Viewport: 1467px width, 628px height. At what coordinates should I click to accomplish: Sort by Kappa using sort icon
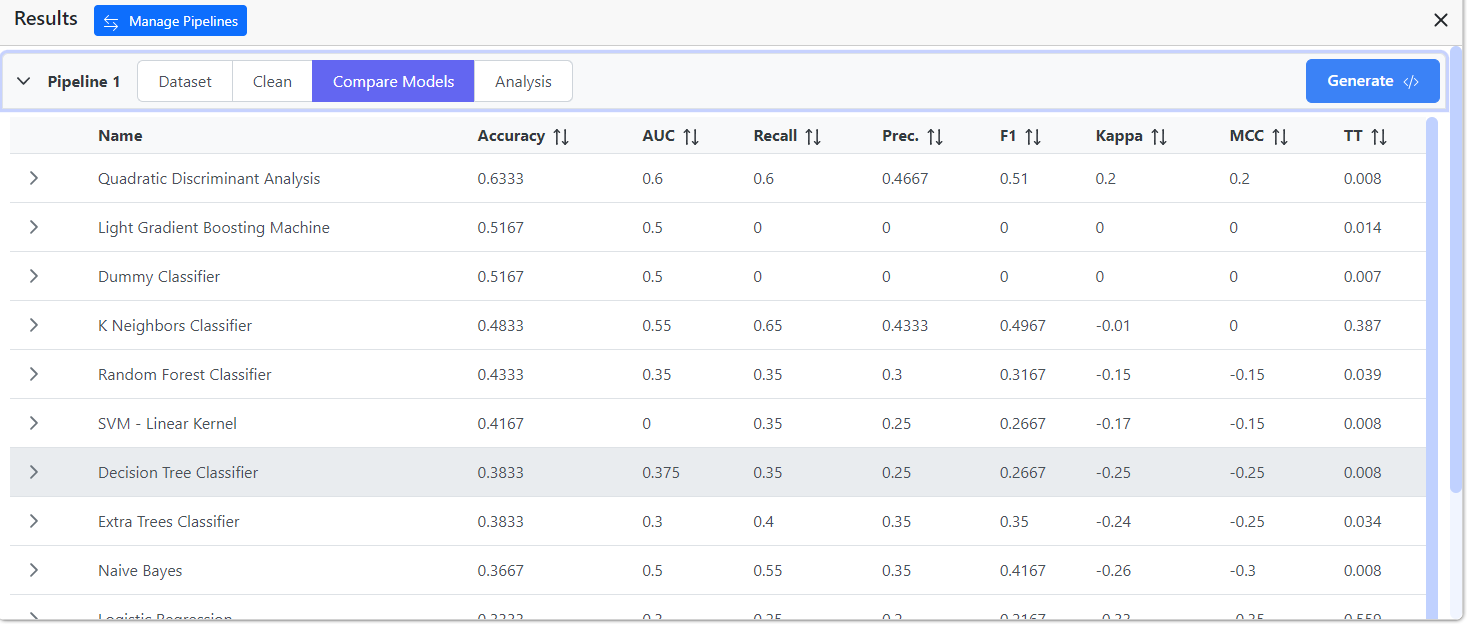[x=1159, y=136]
